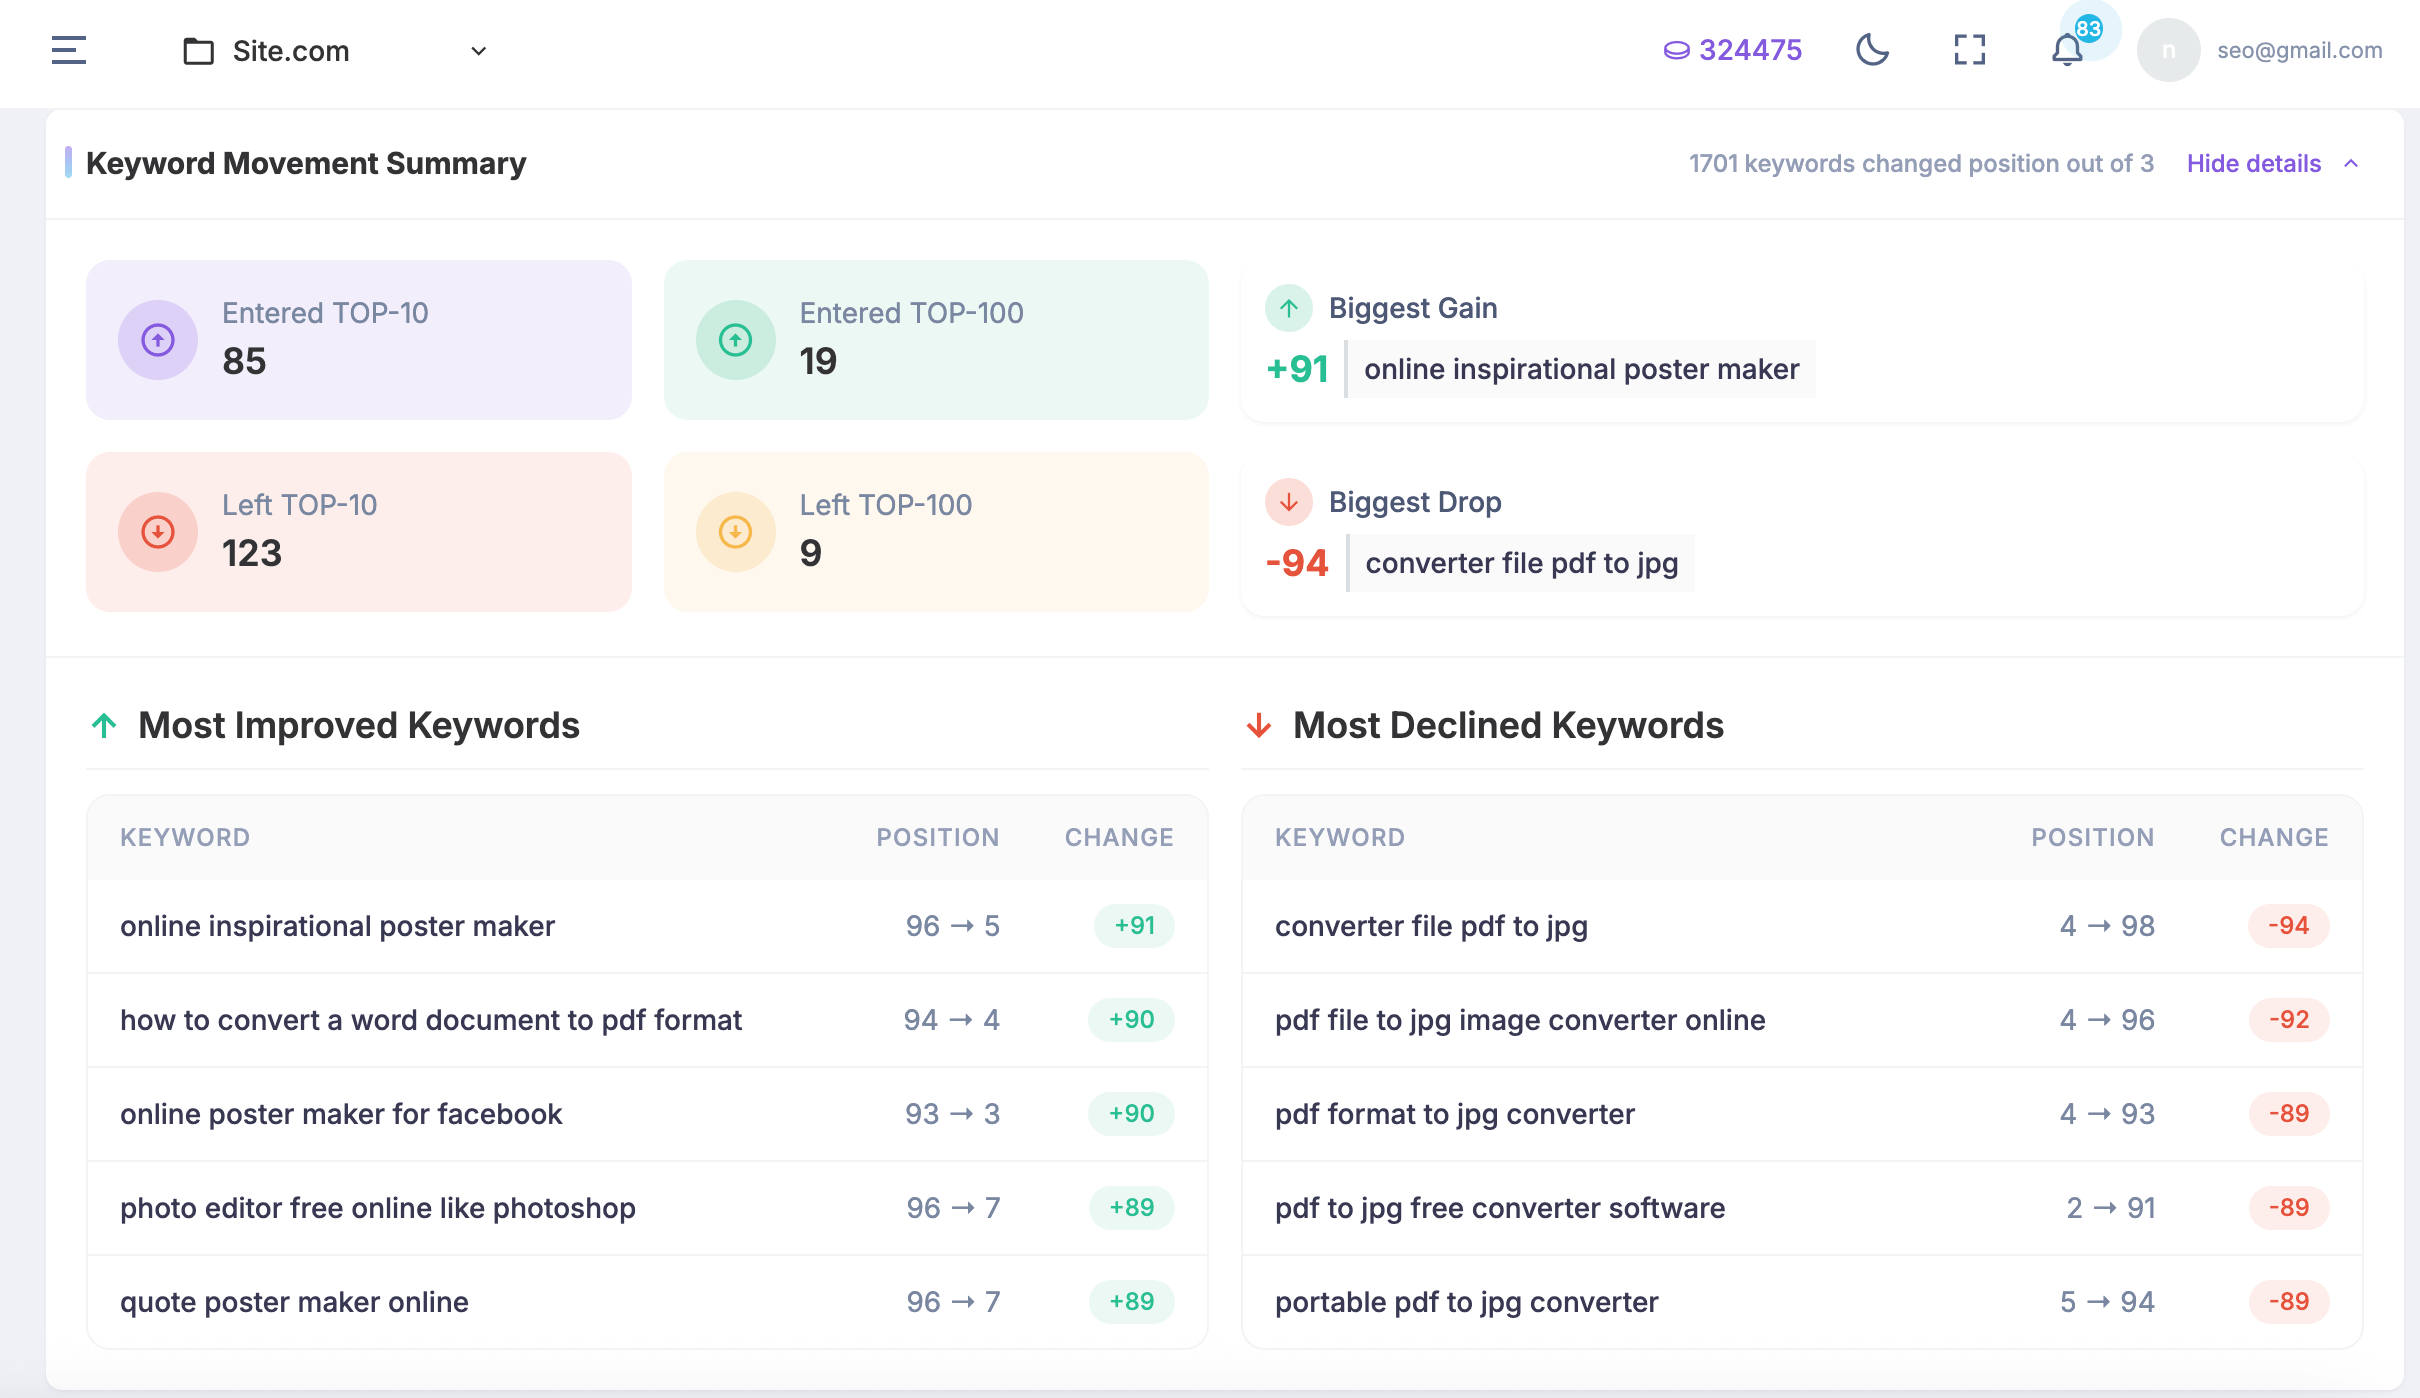This screenshot has width=2420, height=1398.
Task: Enable dark mode with the moon icon
Action: [1874, 49]
